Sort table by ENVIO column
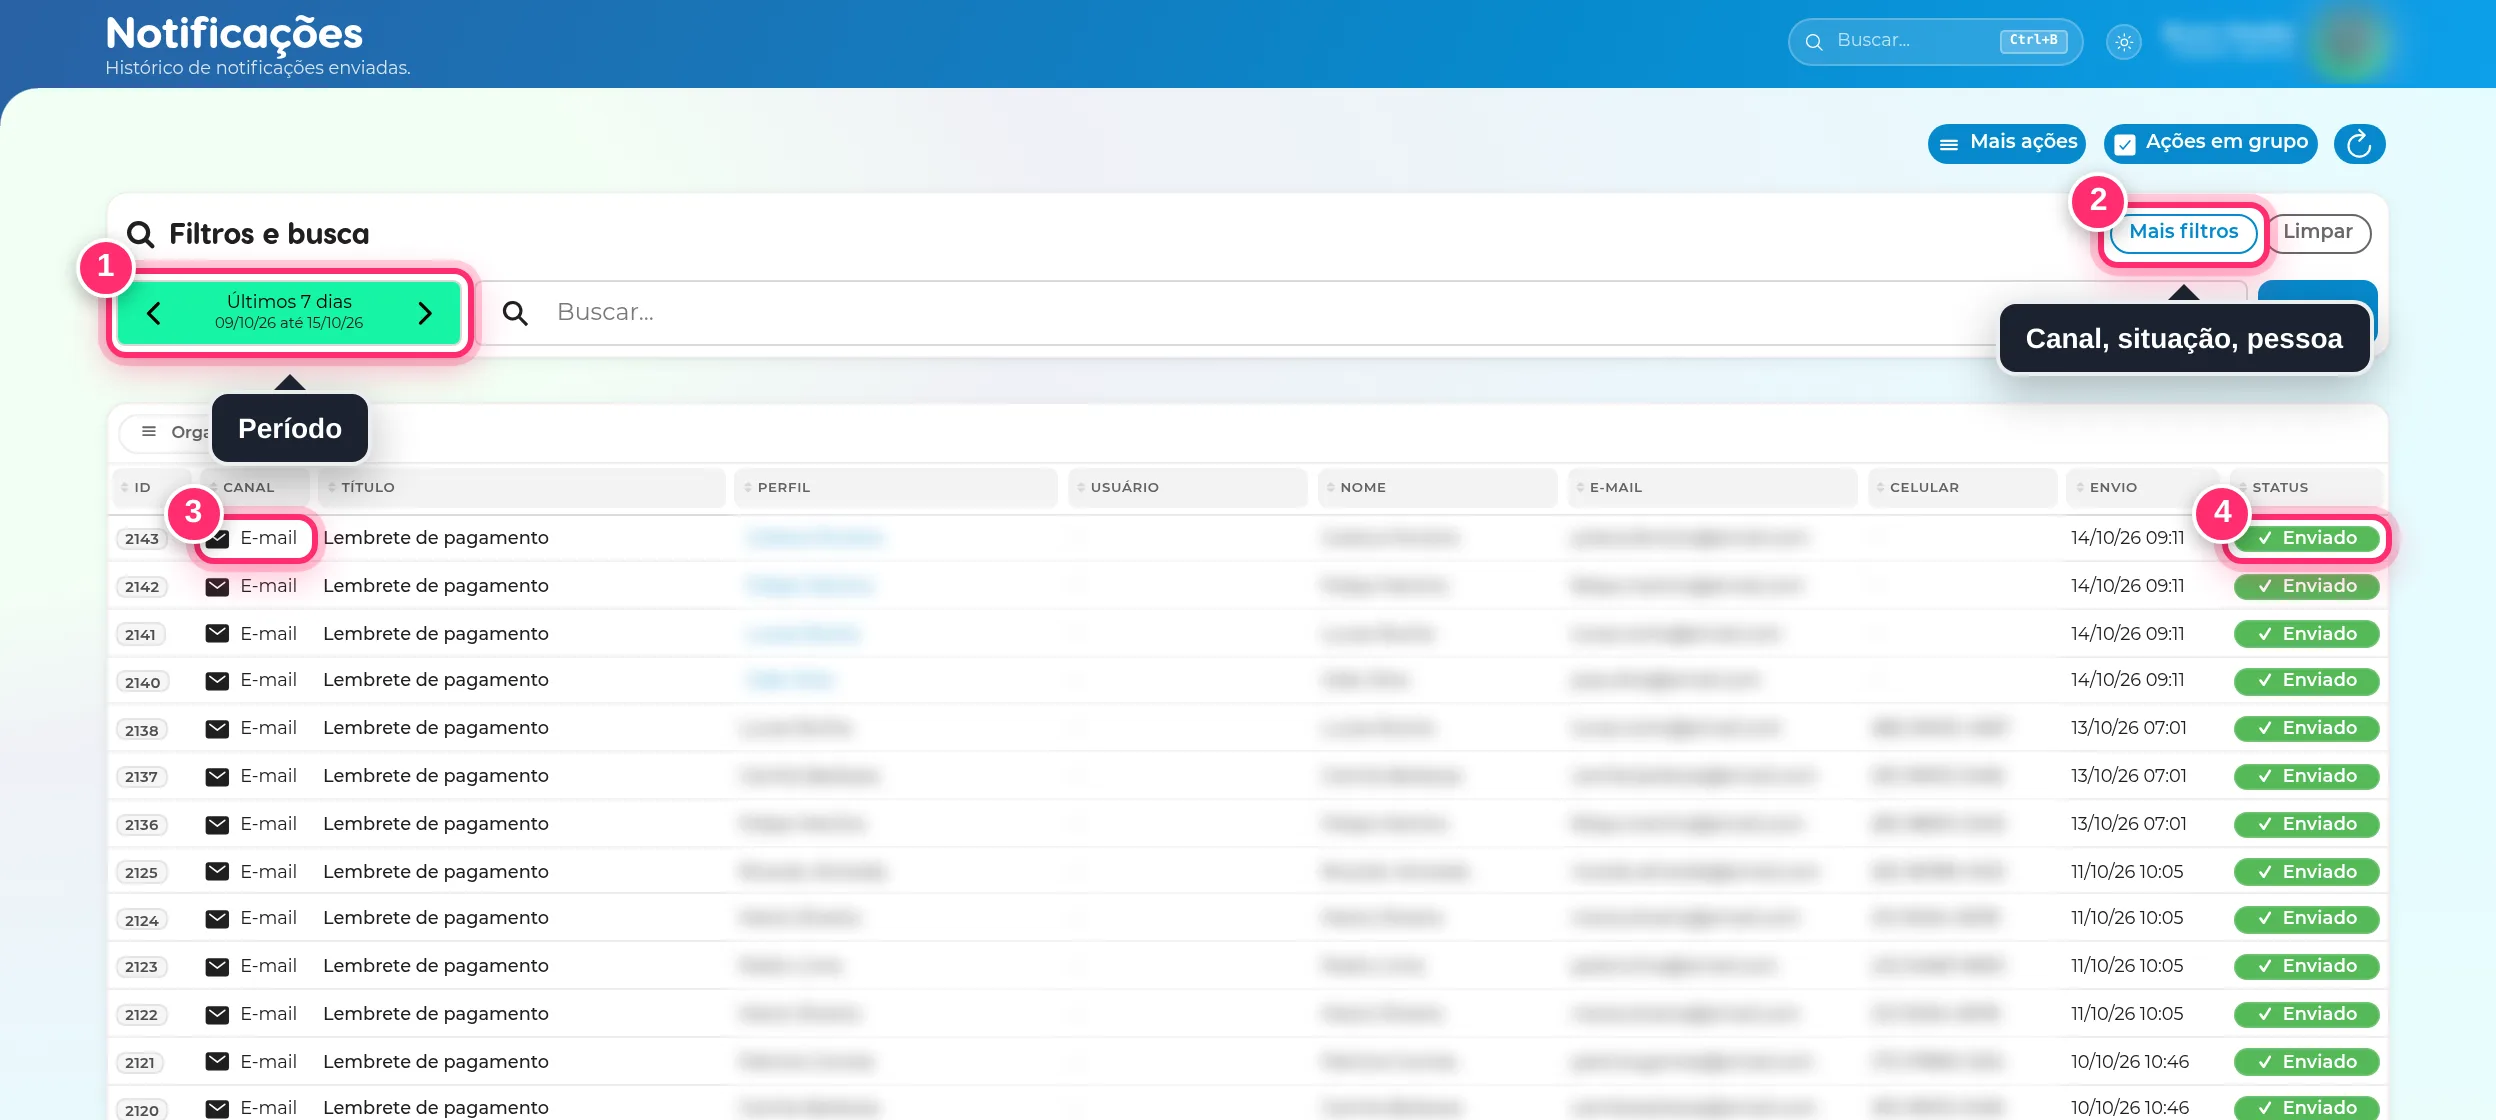The image size is (2496, 1120). coord(2142,488)
